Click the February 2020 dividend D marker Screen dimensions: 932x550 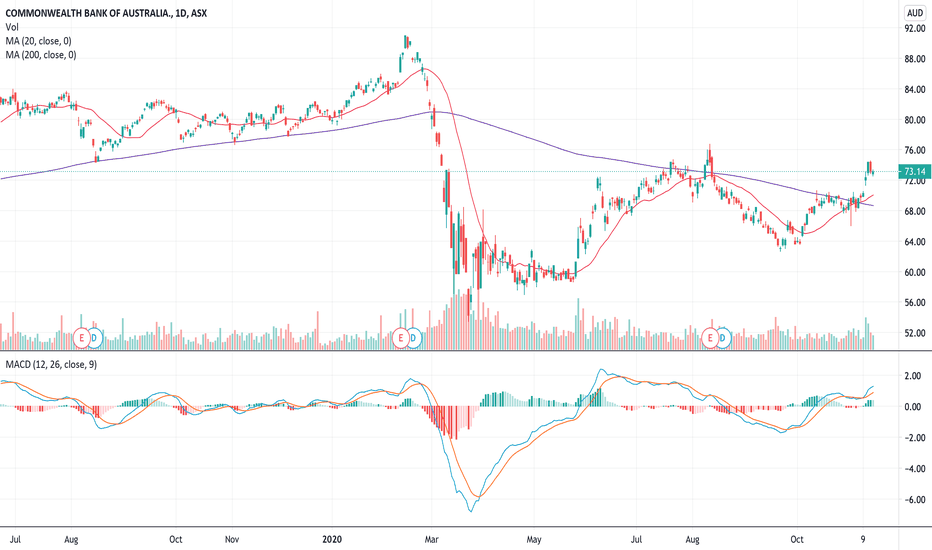[414, 338]
